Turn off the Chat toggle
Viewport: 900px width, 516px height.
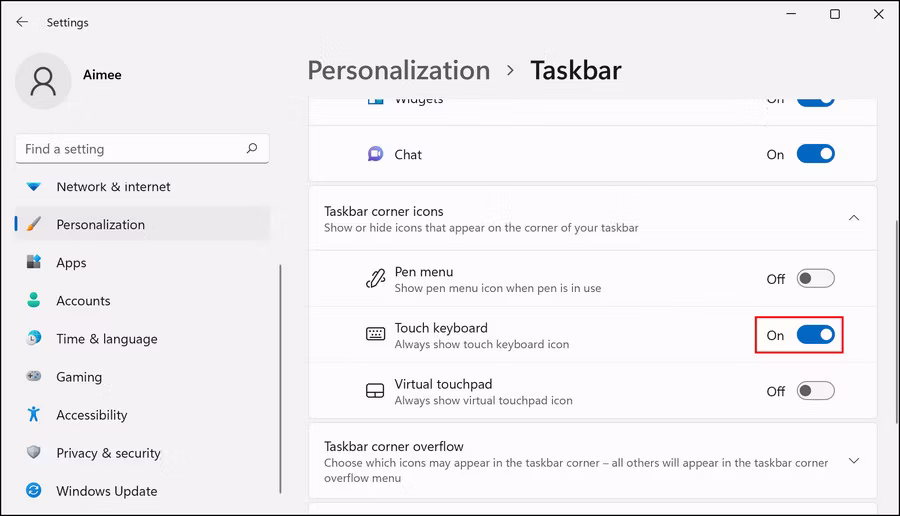click(815, 154)
